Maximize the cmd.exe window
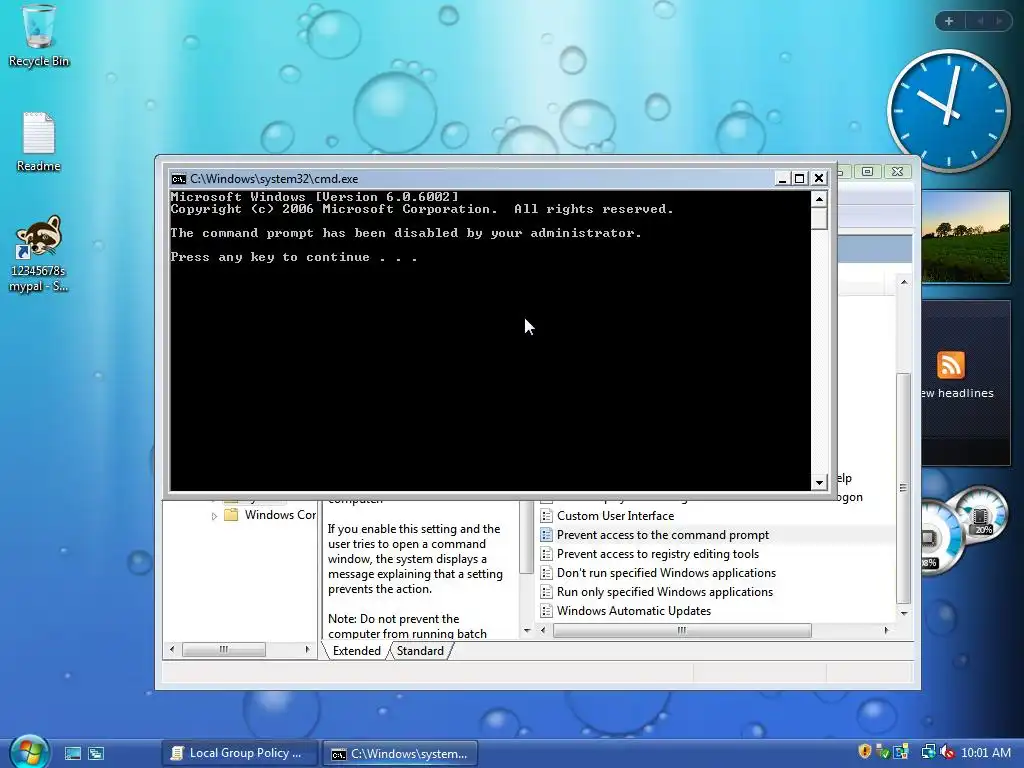1024x768 pixels. click(799, 178)
